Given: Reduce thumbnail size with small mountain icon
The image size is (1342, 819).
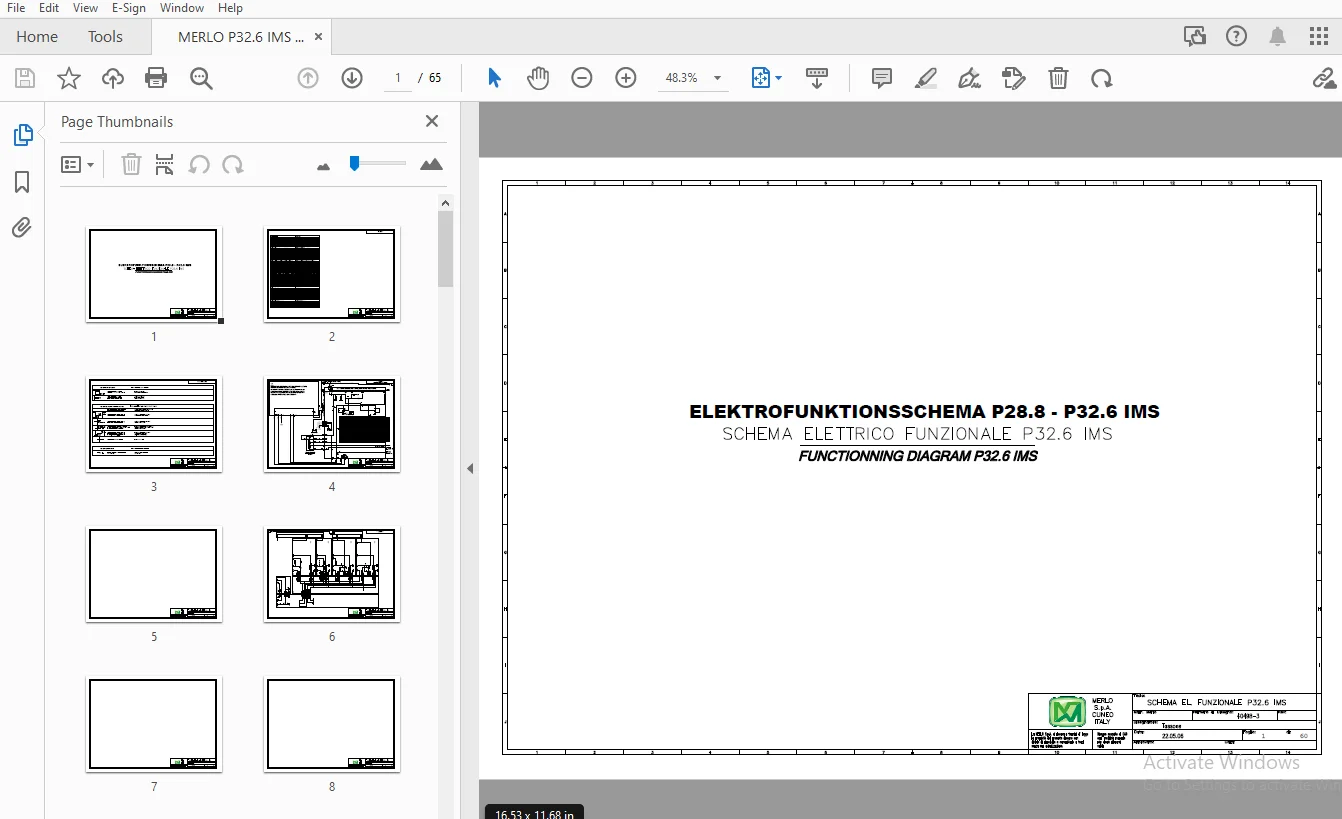Looking at the screenshot, I should (x=323, y=166).
